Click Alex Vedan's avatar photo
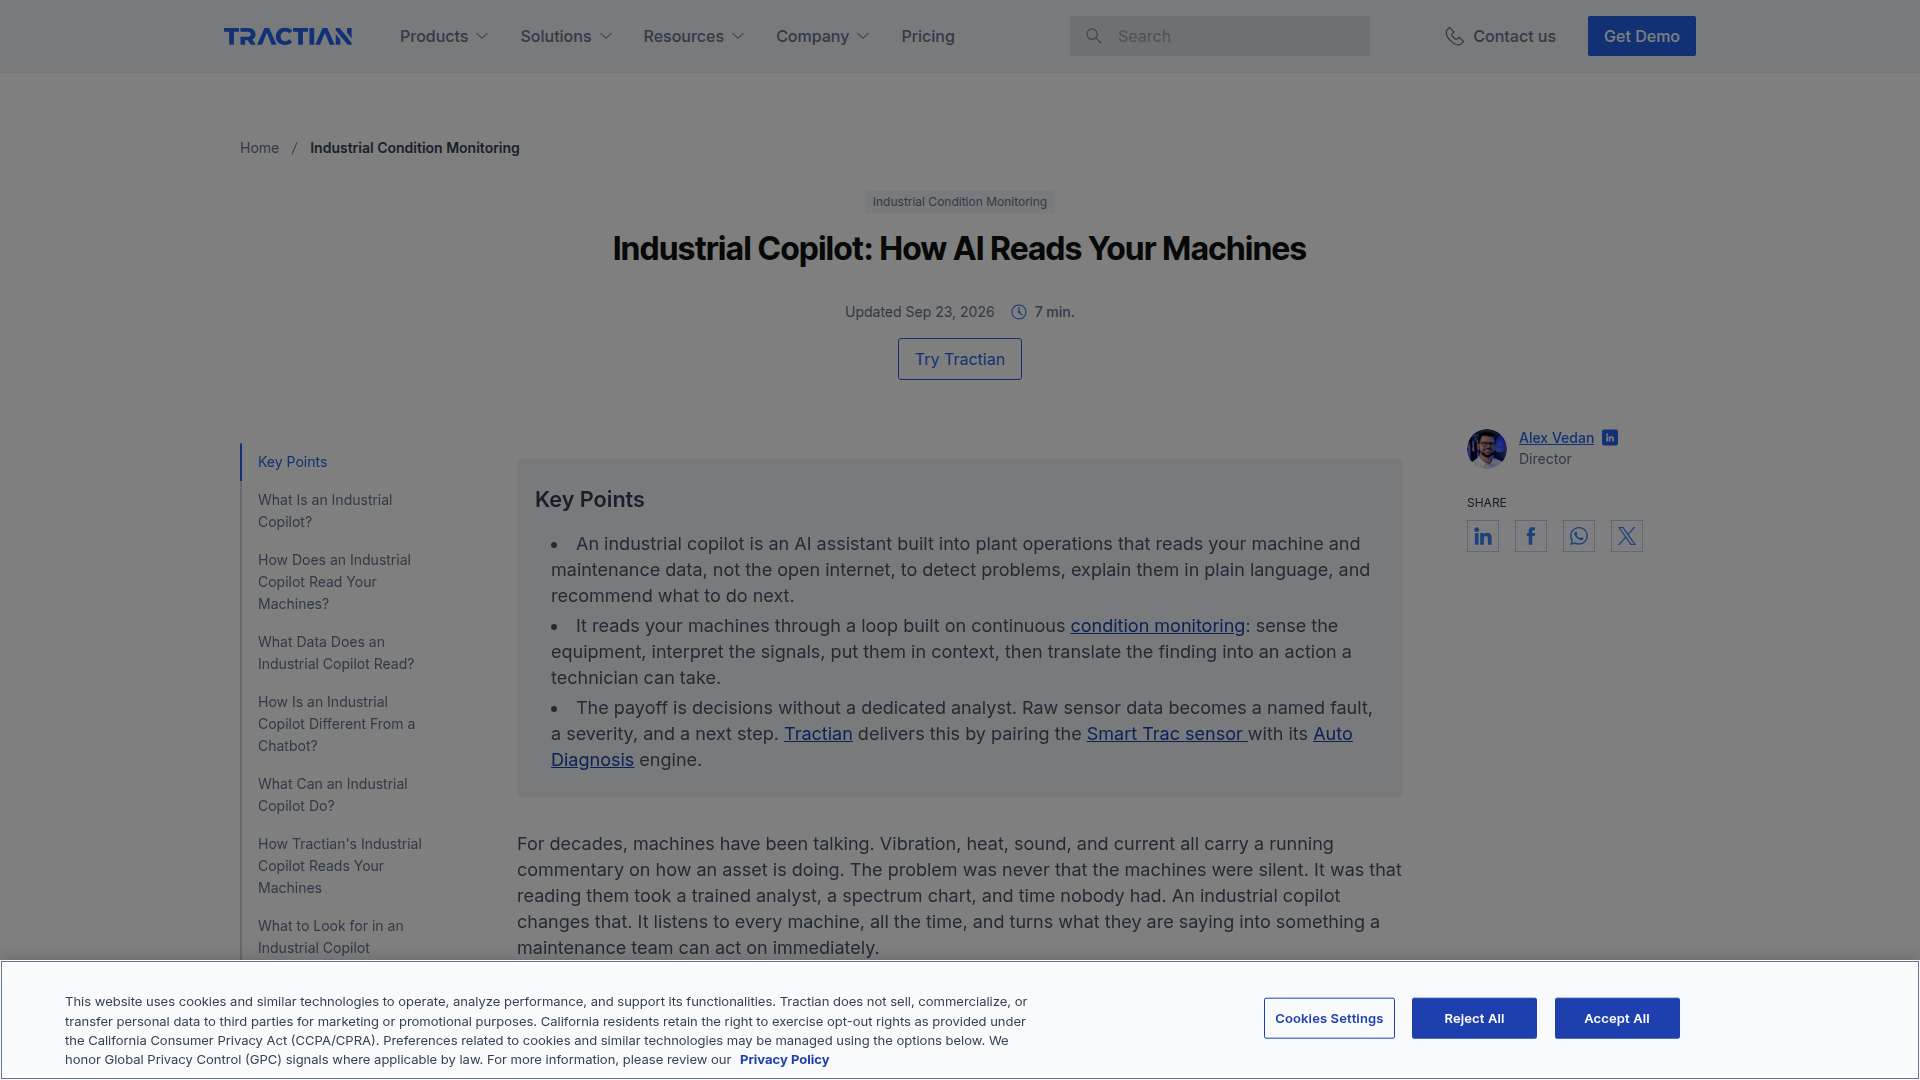The width and height of the screenshot is (1920, 1080). tap(1487, 449)
